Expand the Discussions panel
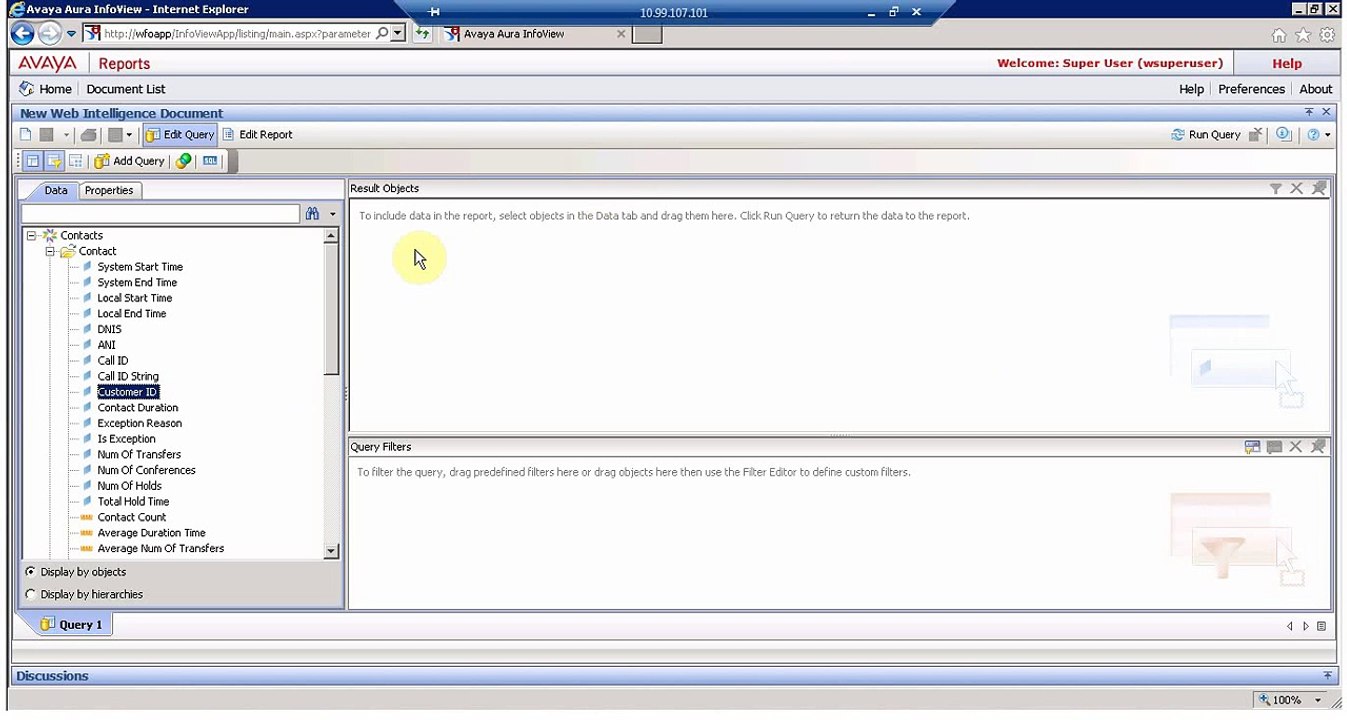Screen dimensions: 1347x720 click(x=1328, y=676)
